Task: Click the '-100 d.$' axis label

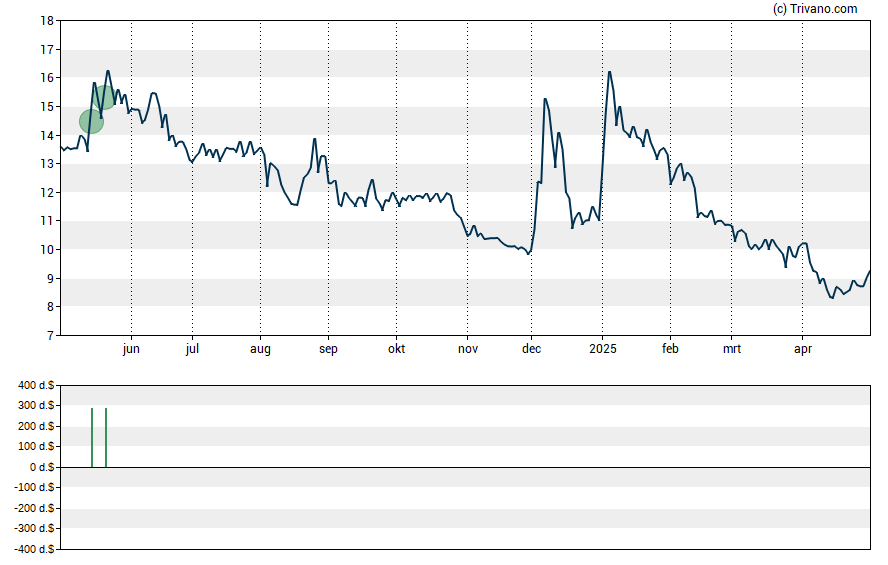Action: click(35, 487)
